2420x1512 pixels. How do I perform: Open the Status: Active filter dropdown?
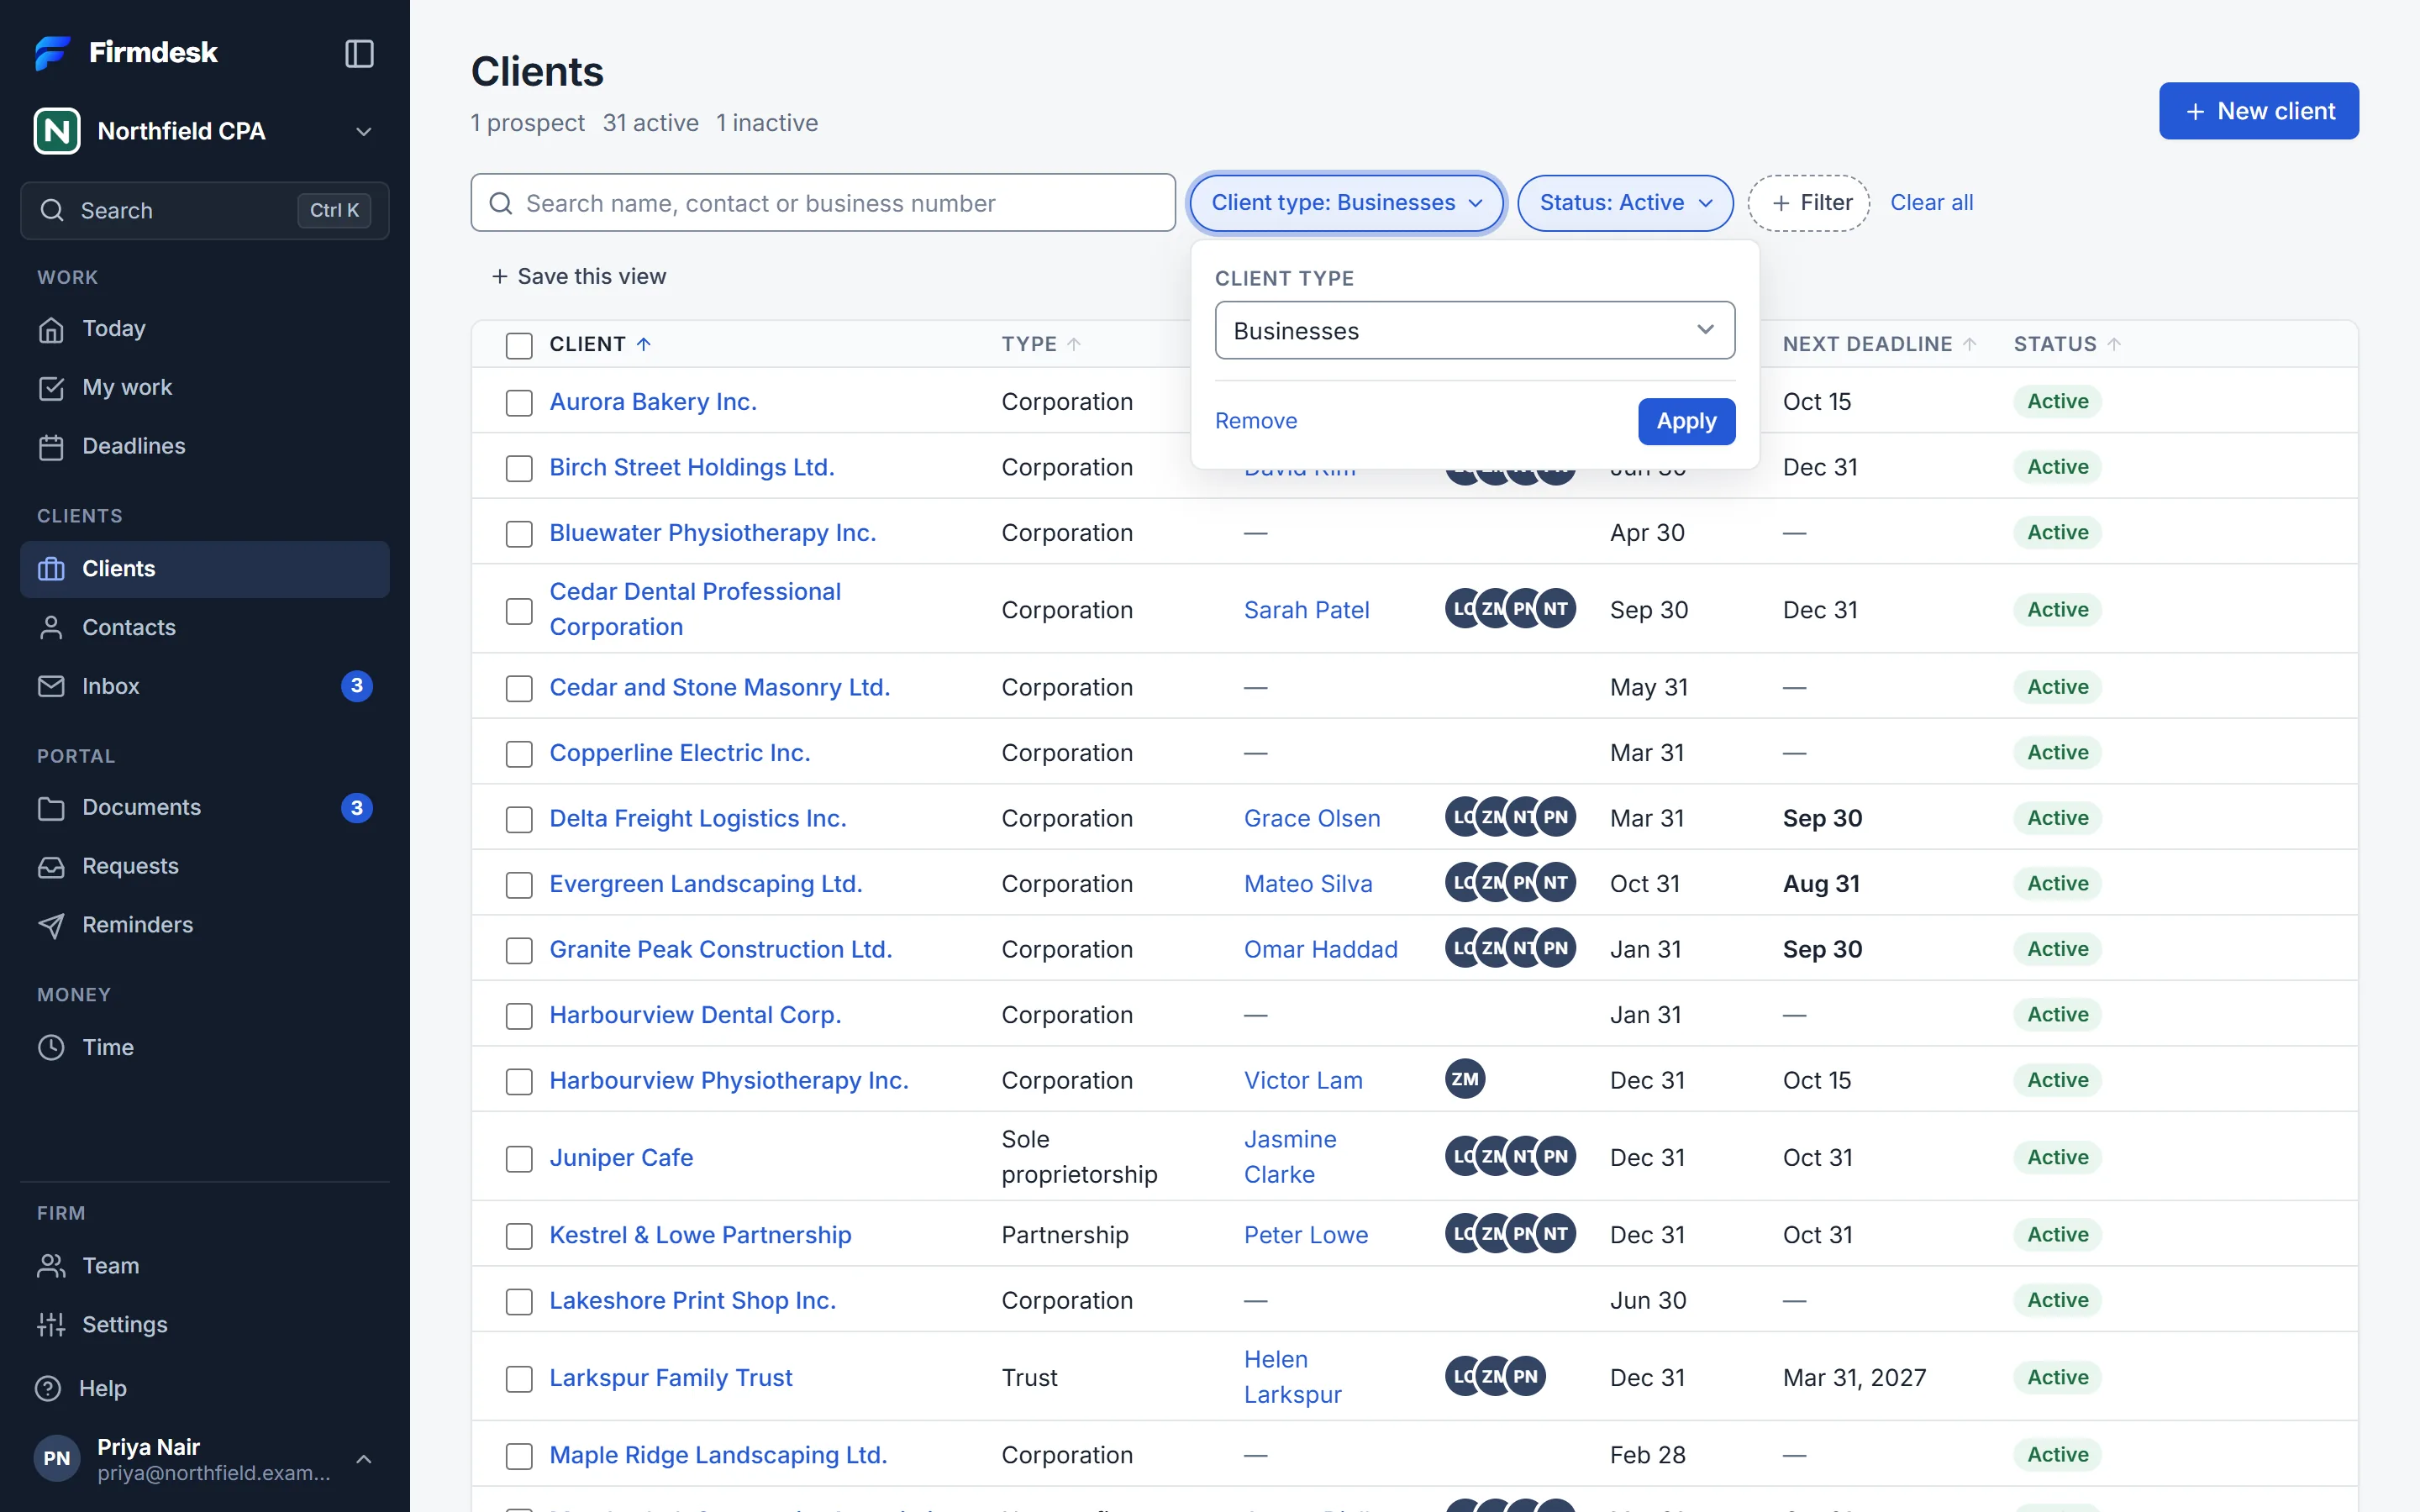pyautogui.click(x=1625, y=203)
